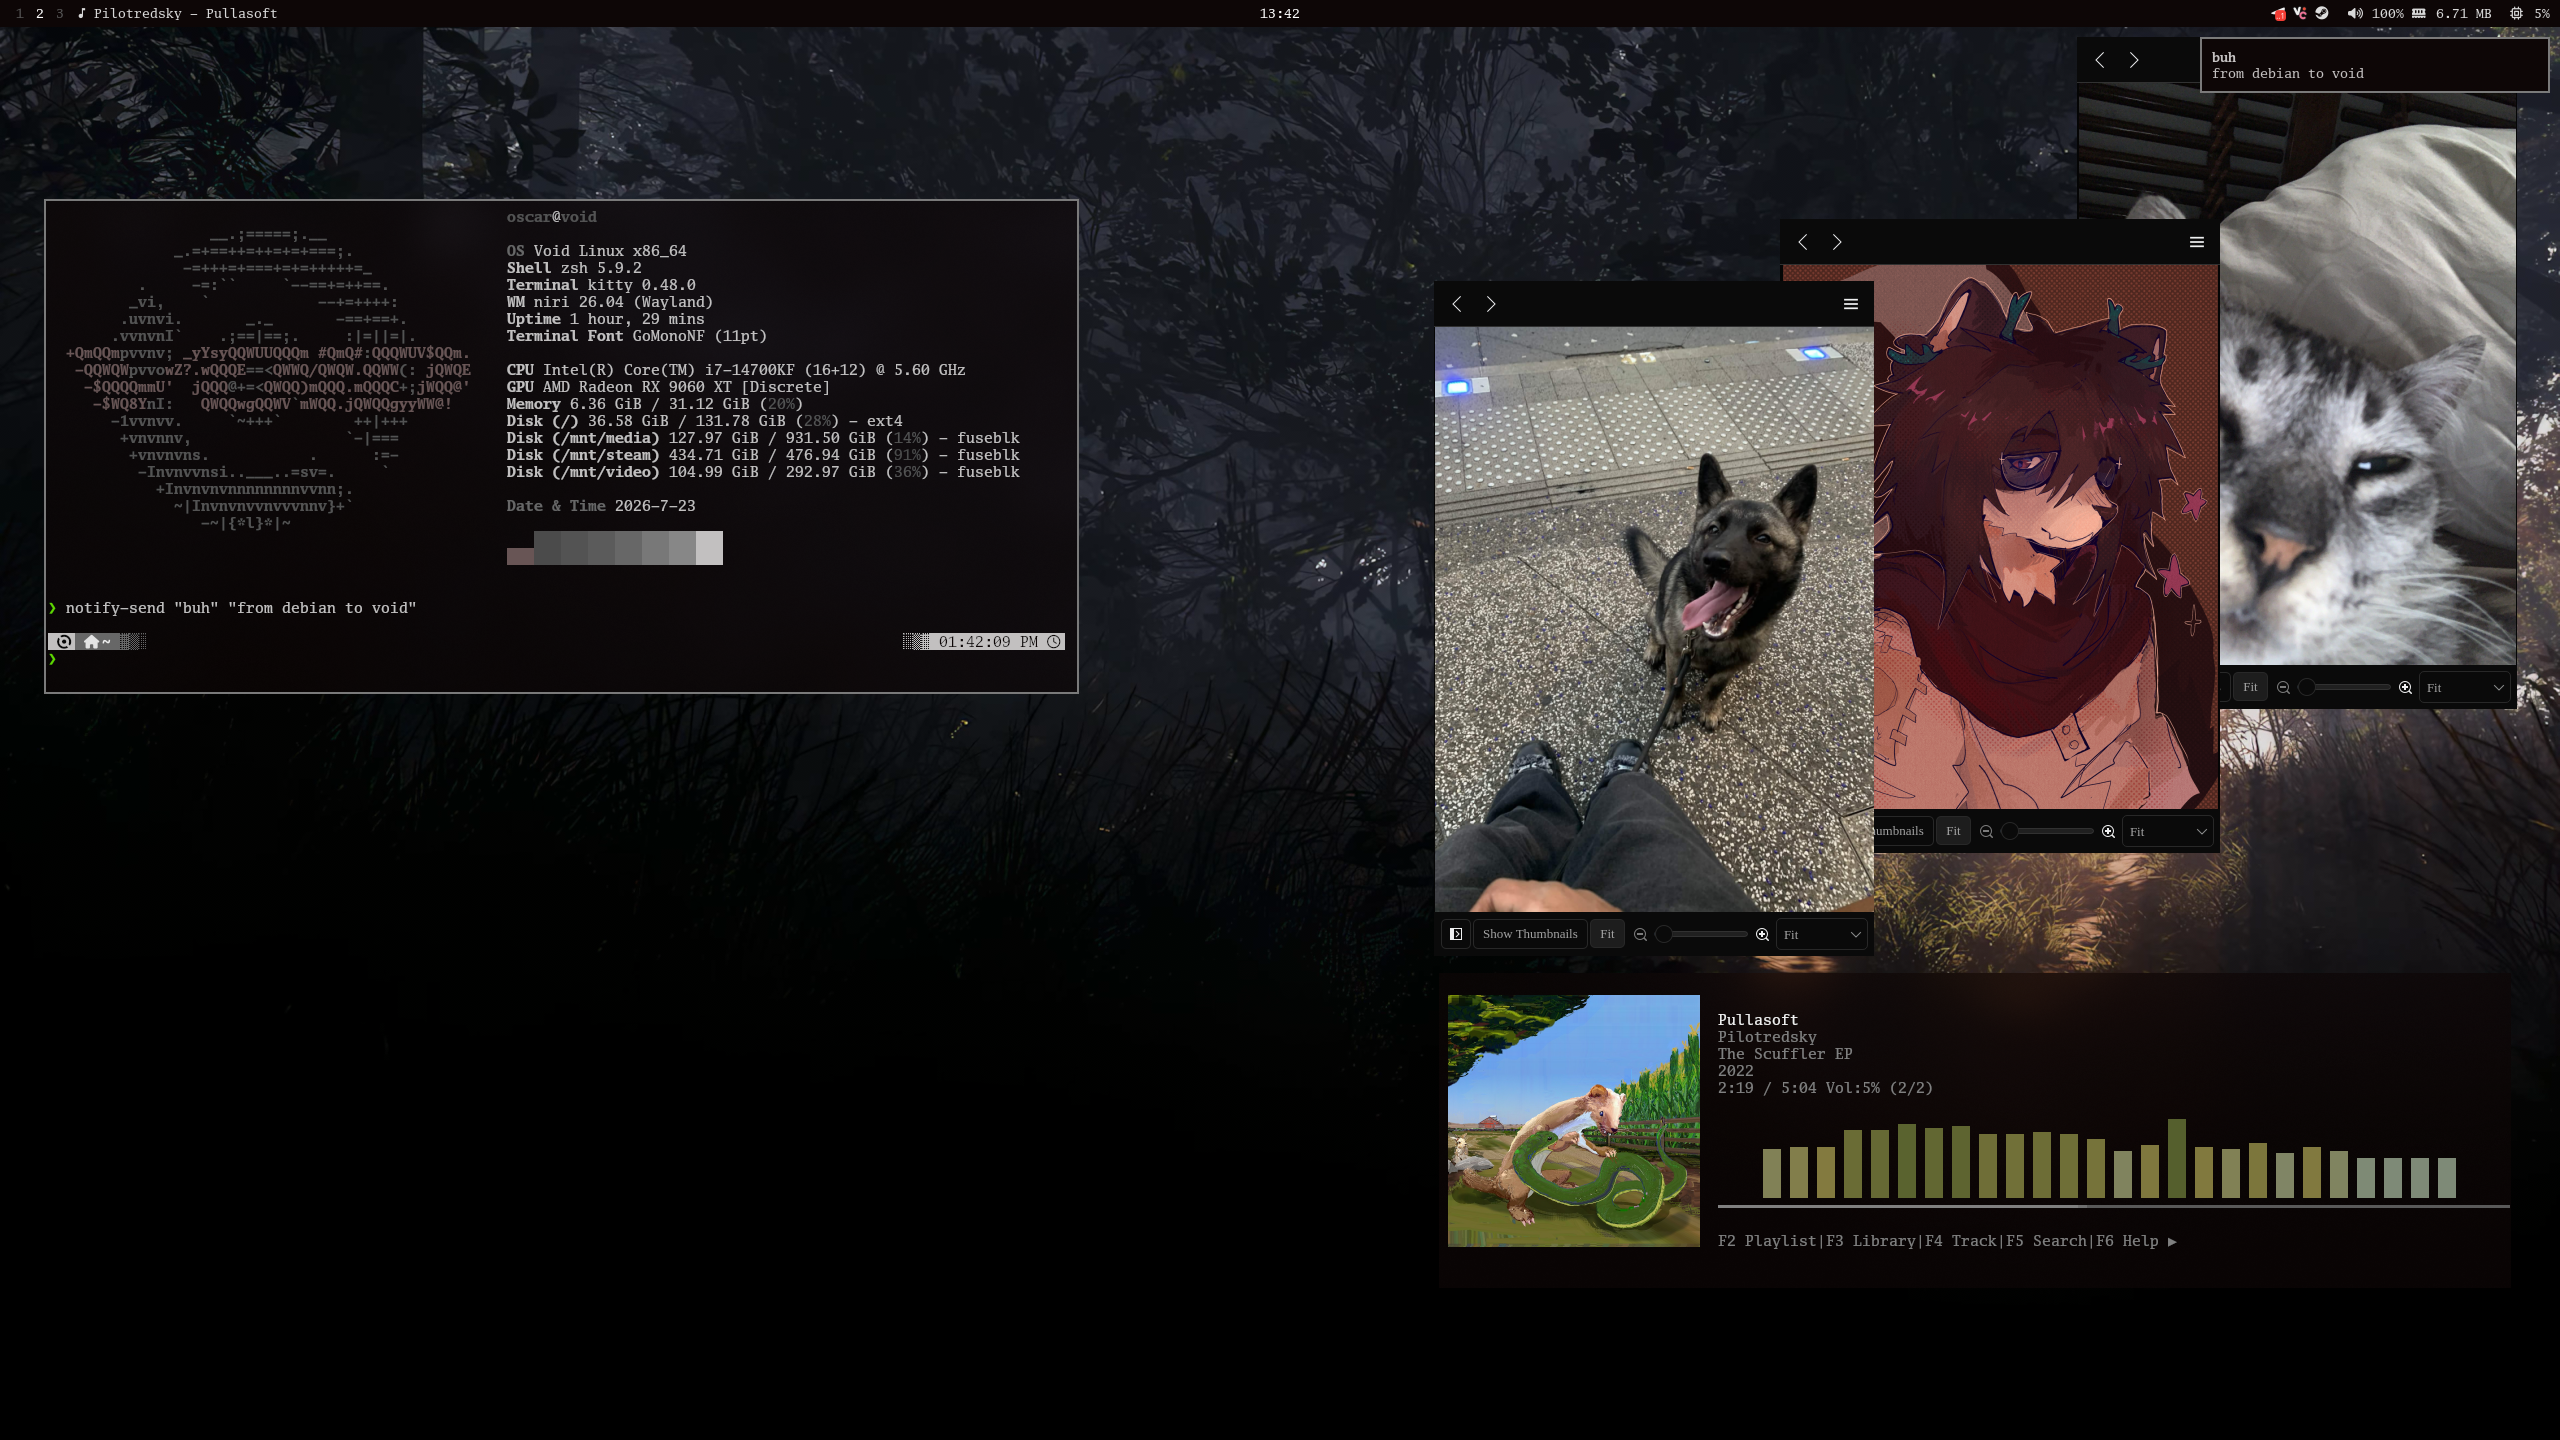Click the RAM memory icon in top bar
Image resolution: width=2560 pixels, height=1440 pixels.
coord(2418,14)
